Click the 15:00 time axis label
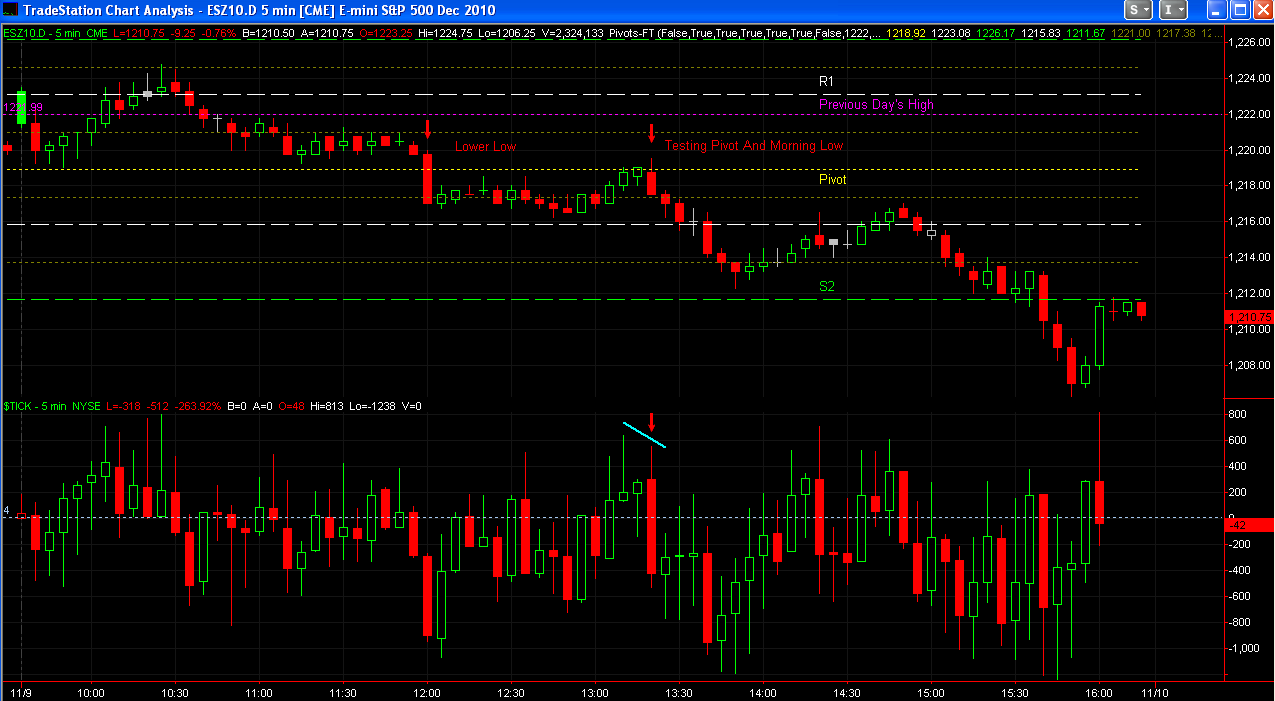This screenshot has height=701, width=1275. (931, 691)
